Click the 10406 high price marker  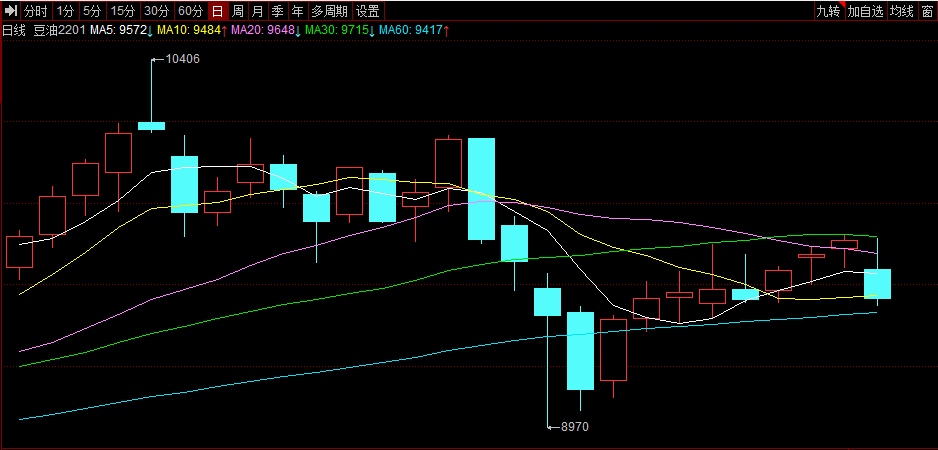coord(182,59)
